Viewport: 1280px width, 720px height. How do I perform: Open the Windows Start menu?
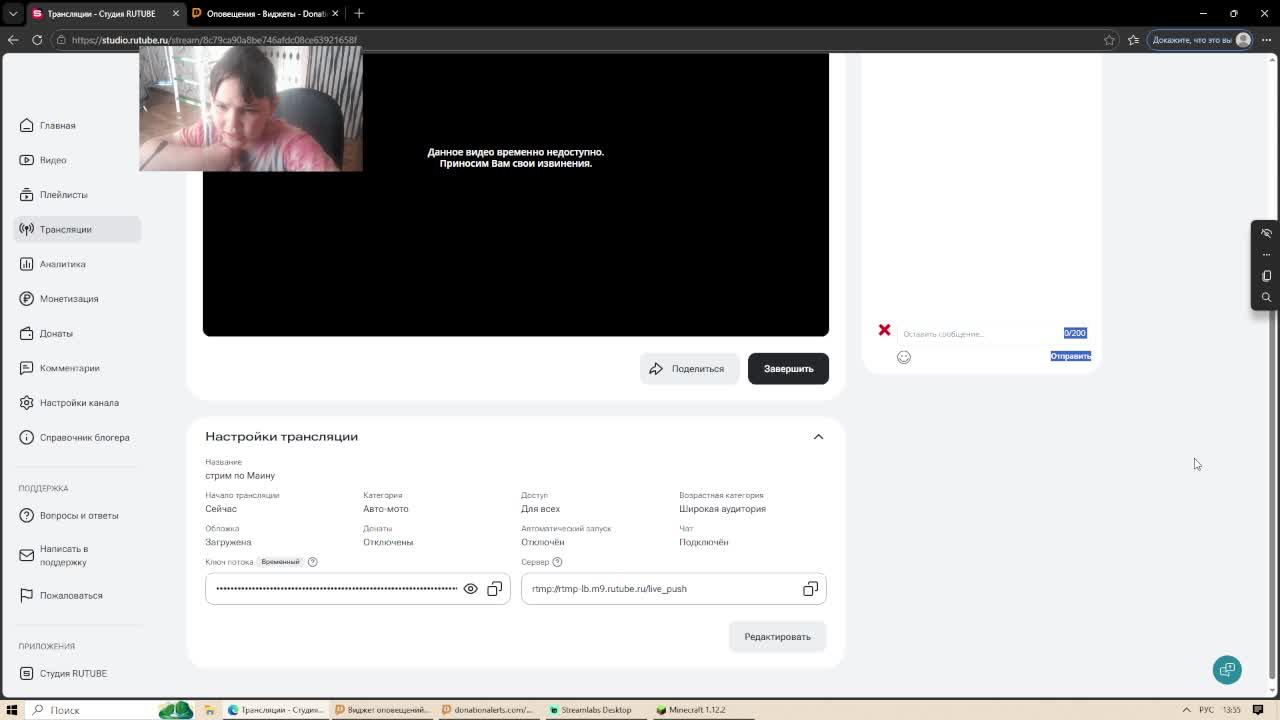click(12, 710)
